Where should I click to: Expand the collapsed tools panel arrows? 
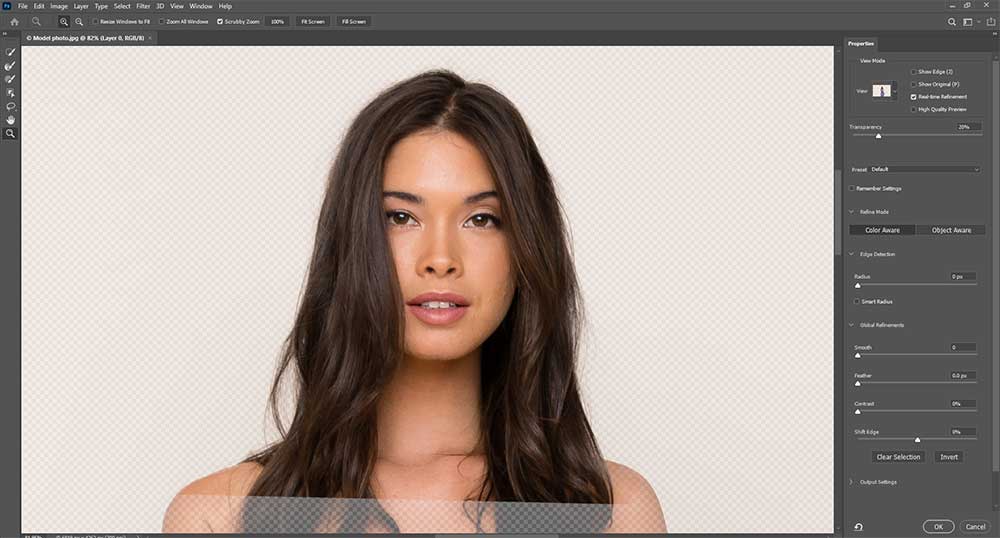6,34
